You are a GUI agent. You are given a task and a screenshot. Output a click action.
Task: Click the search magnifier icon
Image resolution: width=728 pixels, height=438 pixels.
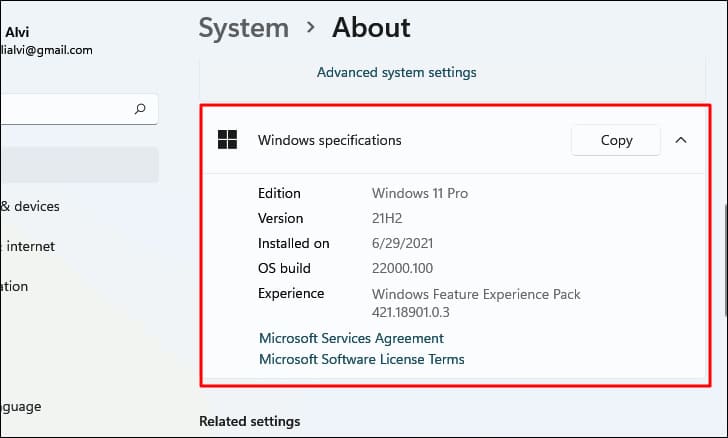coord(140,108)
